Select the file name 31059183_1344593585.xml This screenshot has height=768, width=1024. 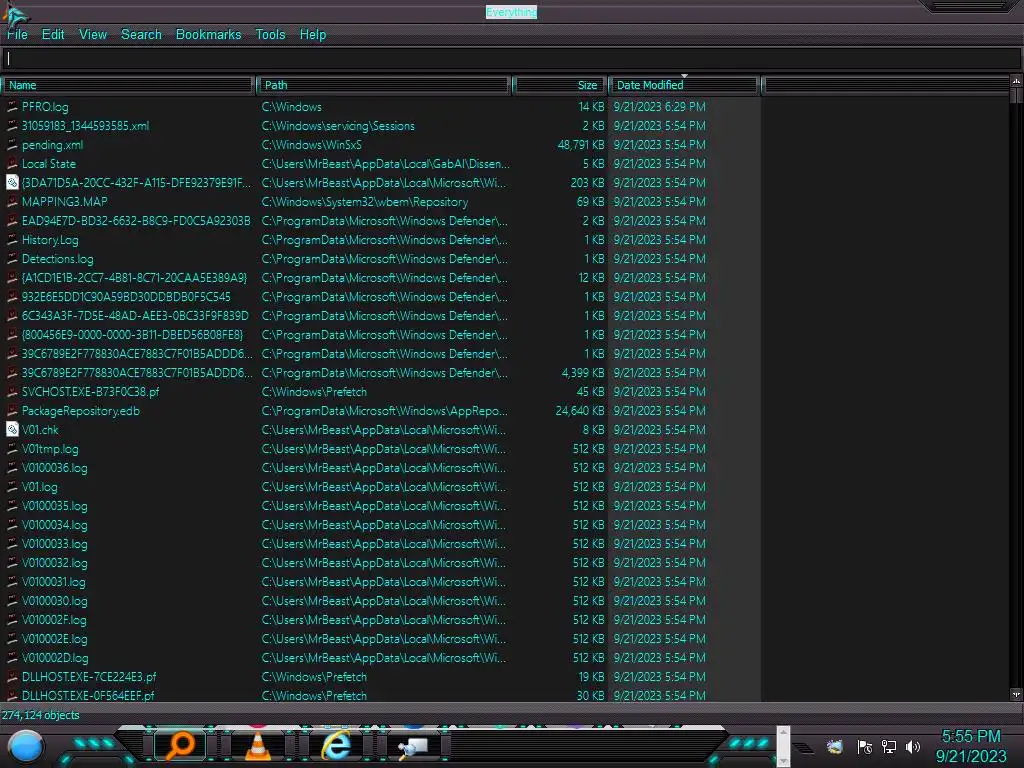86,125
